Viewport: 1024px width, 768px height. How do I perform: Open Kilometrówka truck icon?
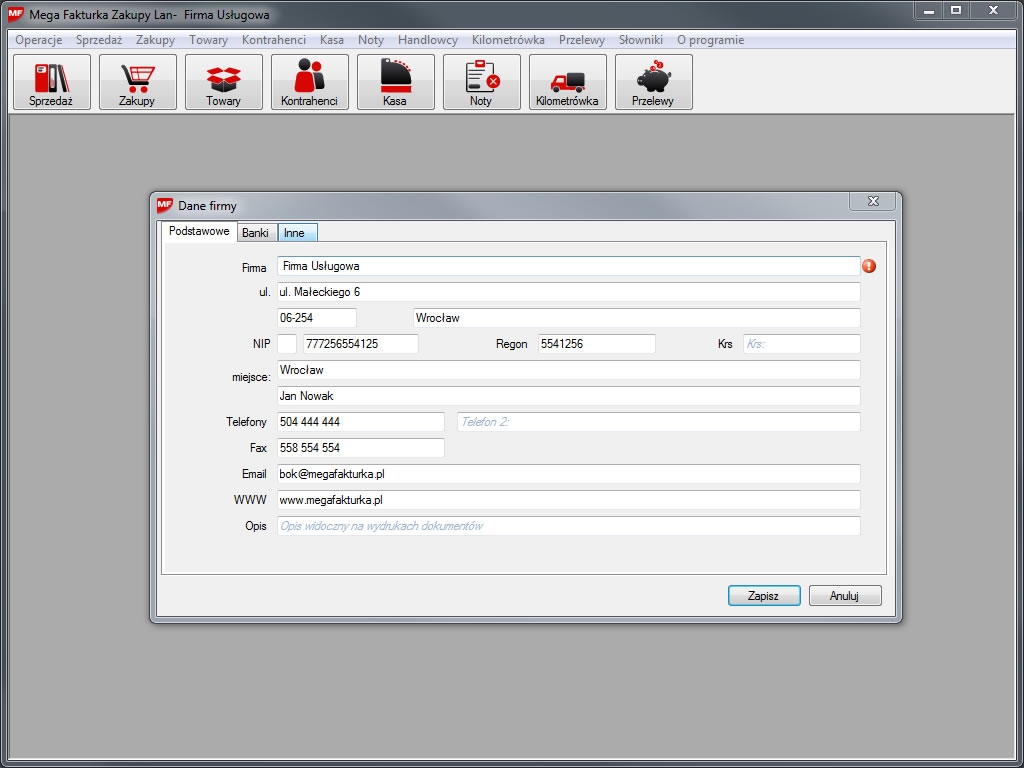point(568,82)
